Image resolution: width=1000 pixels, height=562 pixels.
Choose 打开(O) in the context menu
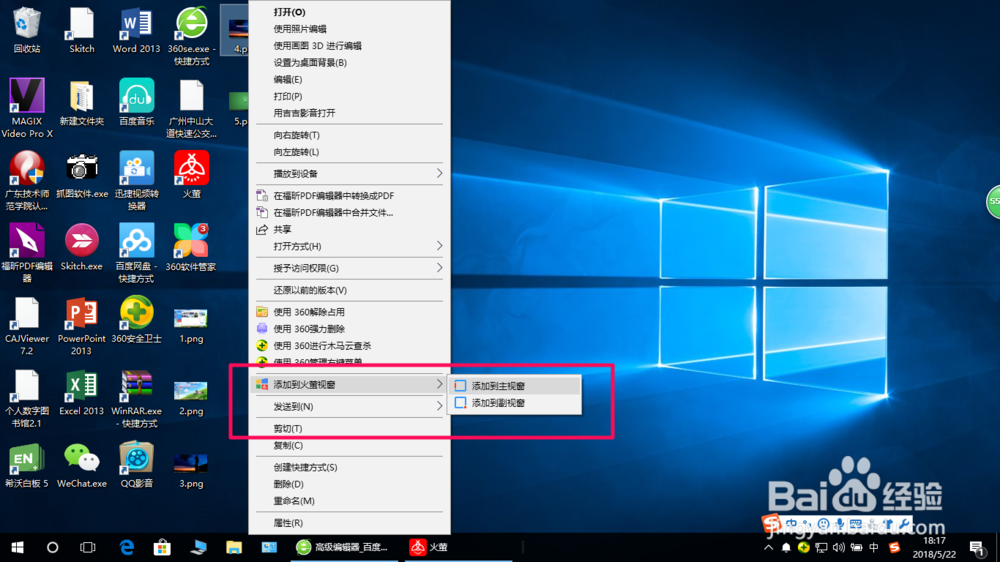point(349,12)
